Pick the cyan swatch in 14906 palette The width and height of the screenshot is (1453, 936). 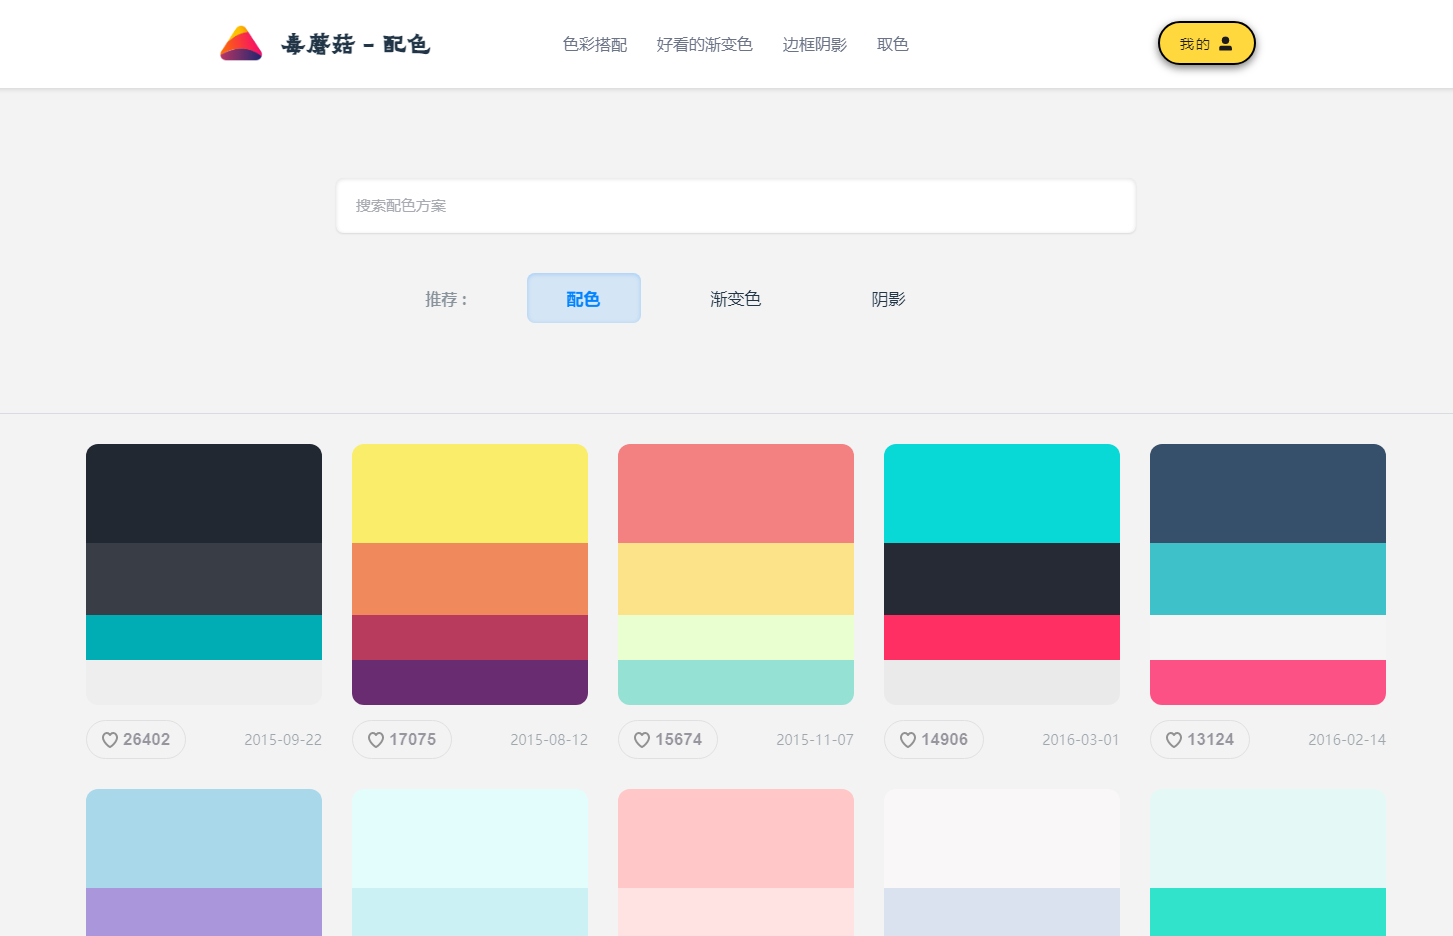tap(1002, 493)
